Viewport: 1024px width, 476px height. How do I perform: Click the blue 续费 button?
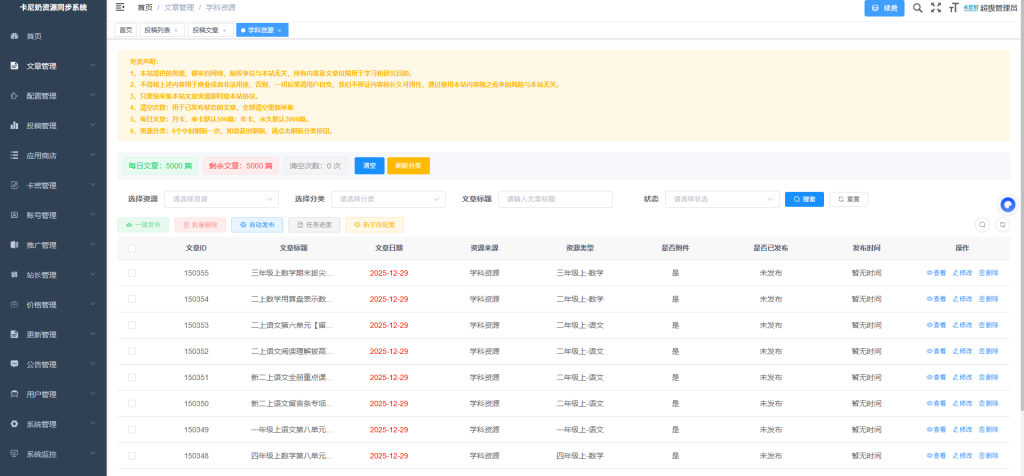884,8
